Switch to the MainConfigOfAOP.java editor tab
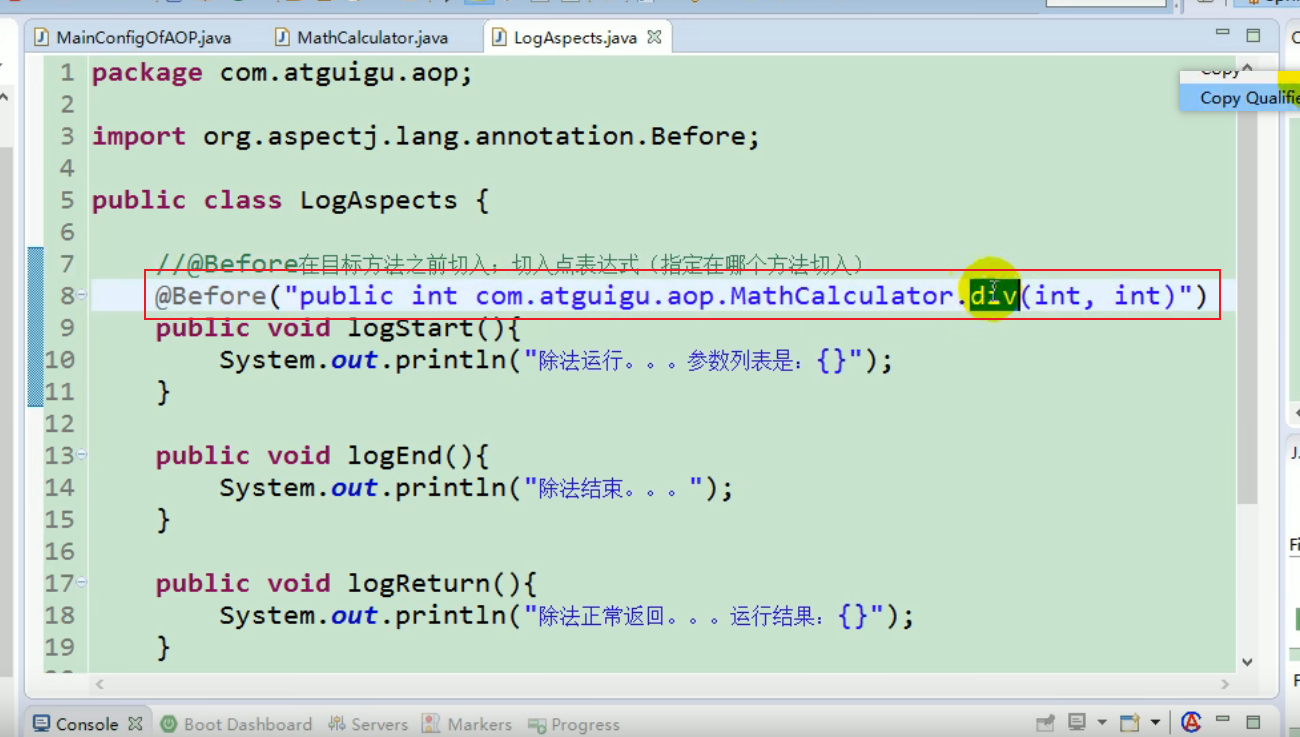The image size is (1300, 737). pyautogui.click(x=133, y=38)
